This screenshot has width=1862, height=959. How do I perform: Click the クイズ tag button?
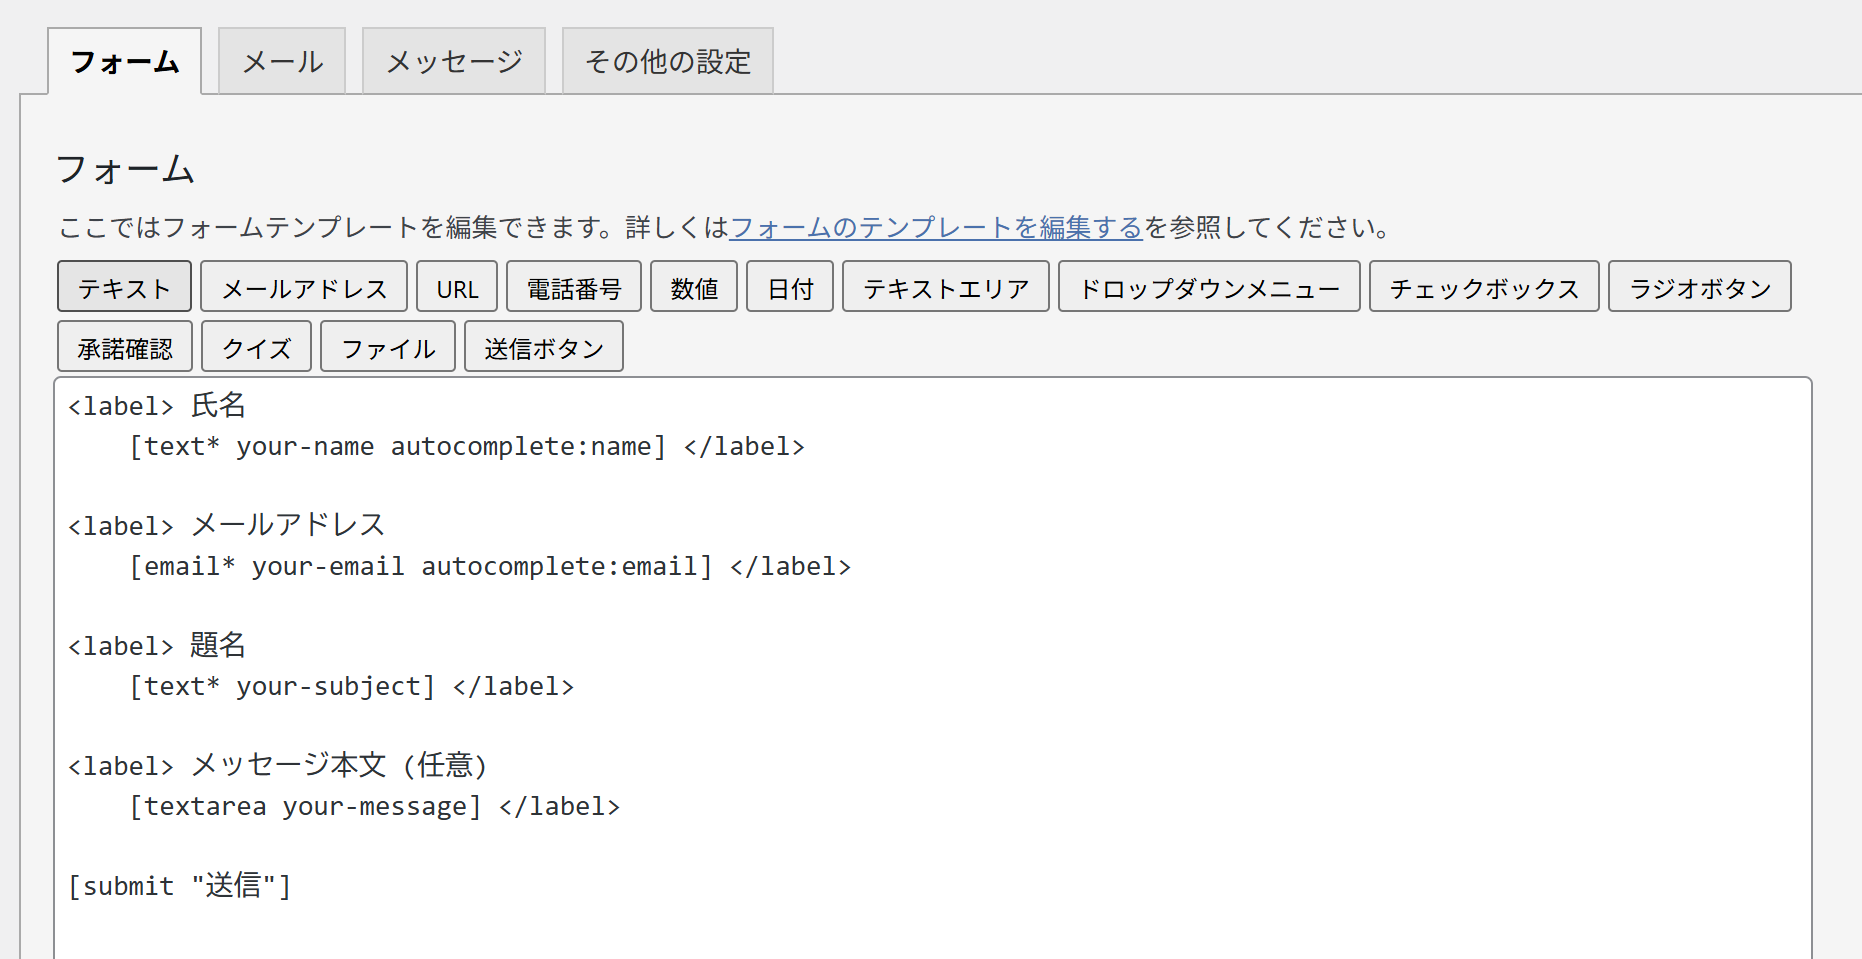coord(257,348)
